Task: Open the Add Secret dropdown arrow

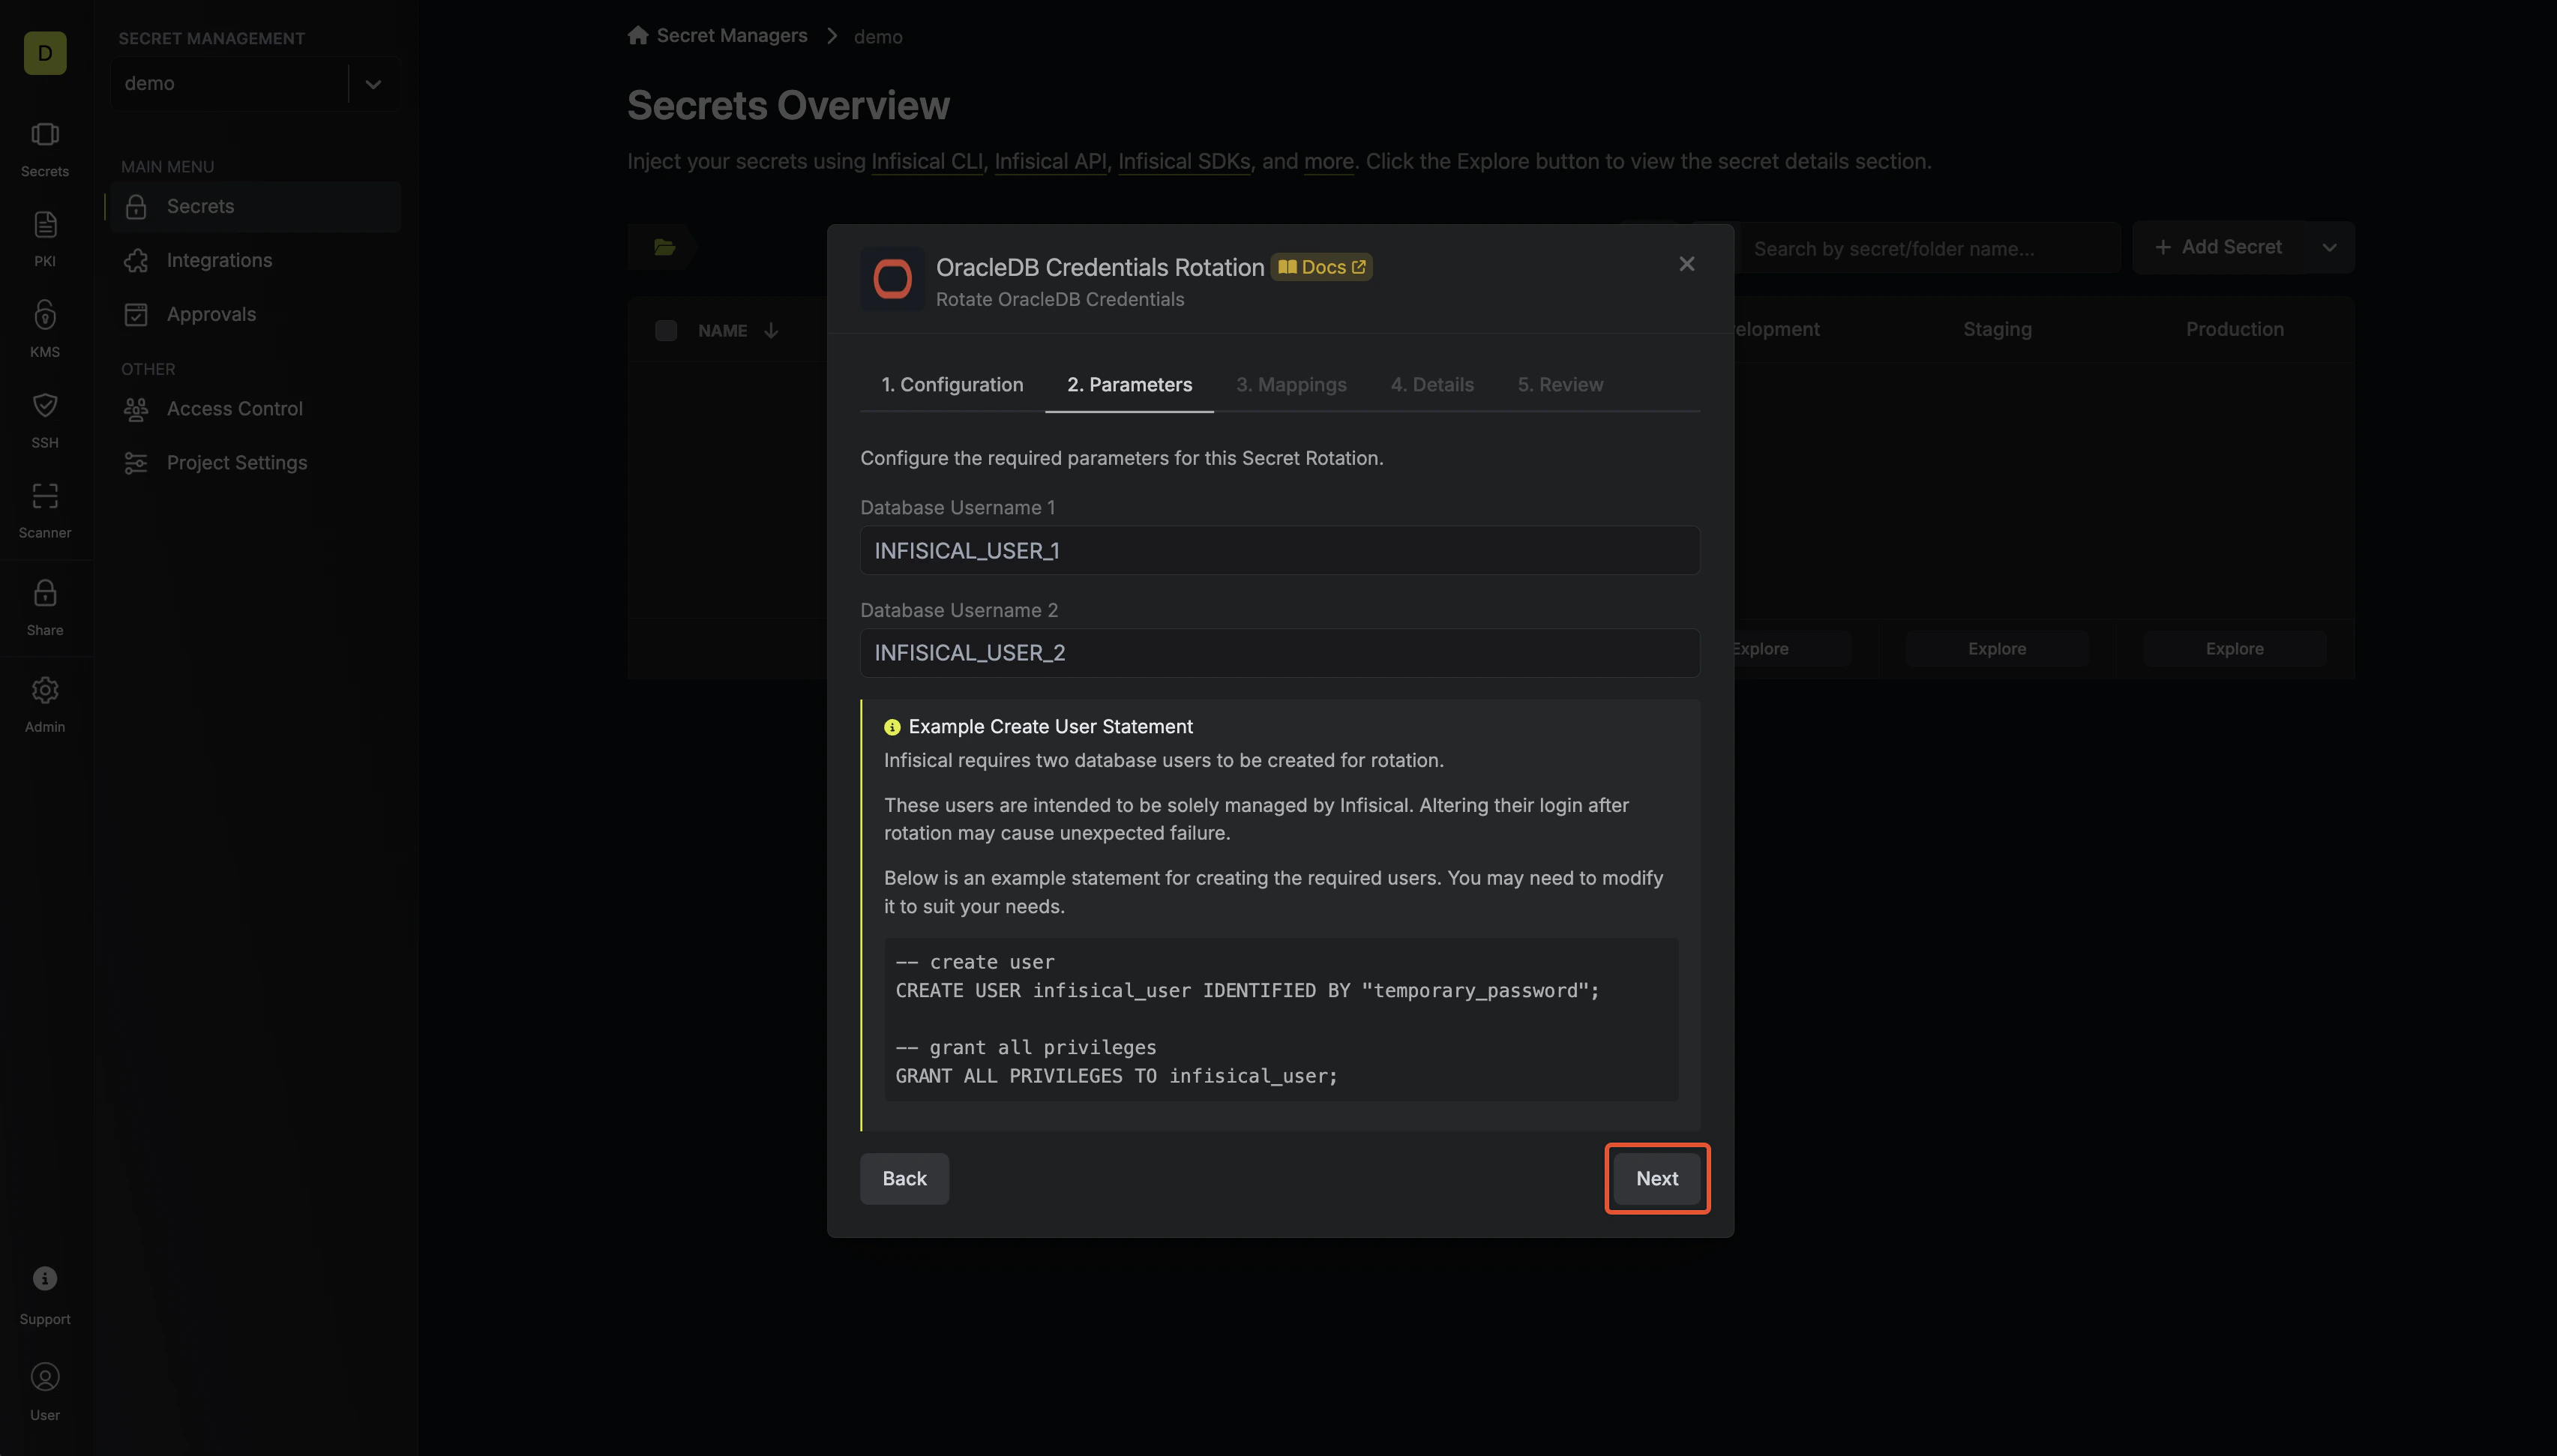Action: pyautogui.click(x=2329, y=248)
